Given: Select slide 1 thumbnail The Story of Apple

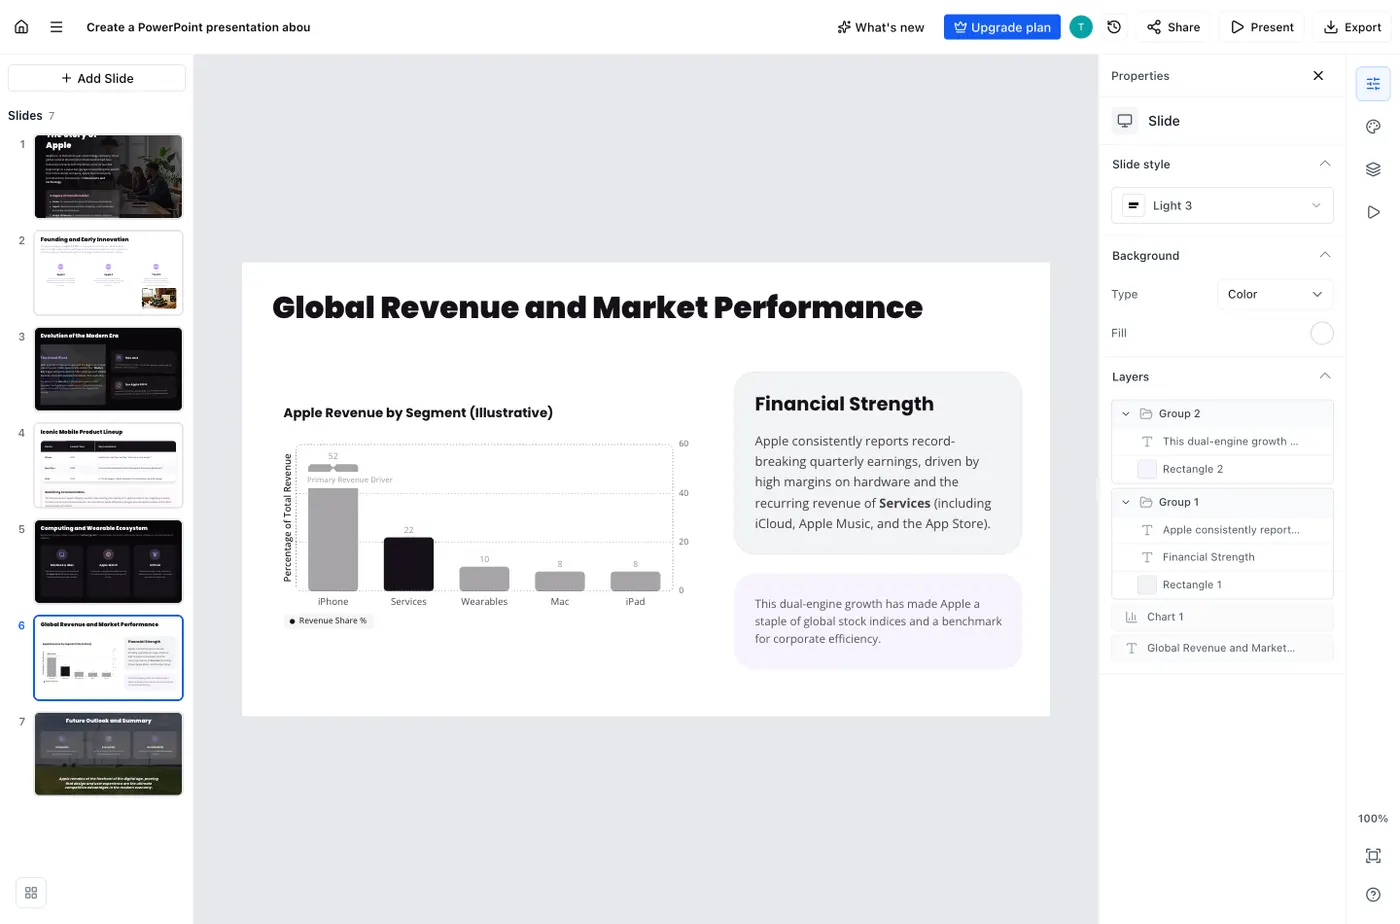Looking at the screenshot, I should [108, 177].
